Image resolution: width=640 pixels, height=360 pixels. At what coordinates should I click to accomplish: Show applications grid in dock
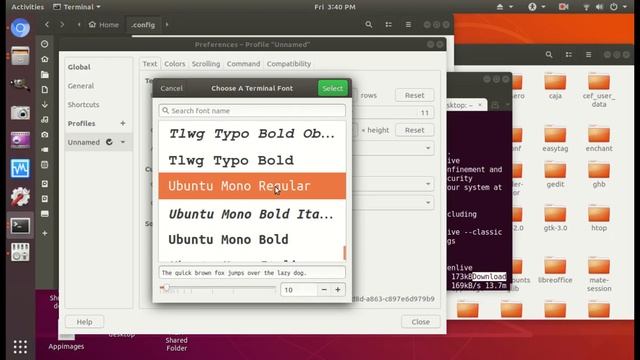point(20,347)
